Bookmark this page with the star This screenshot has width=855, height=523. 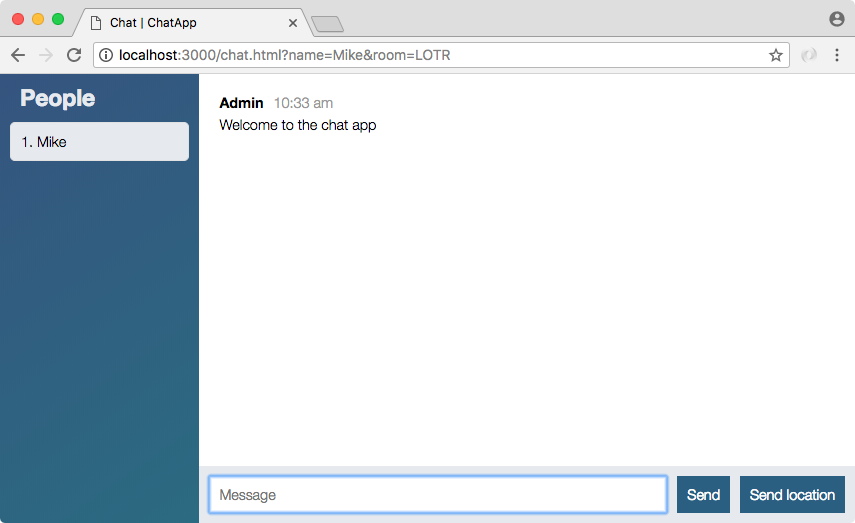[x=776, y=55]
